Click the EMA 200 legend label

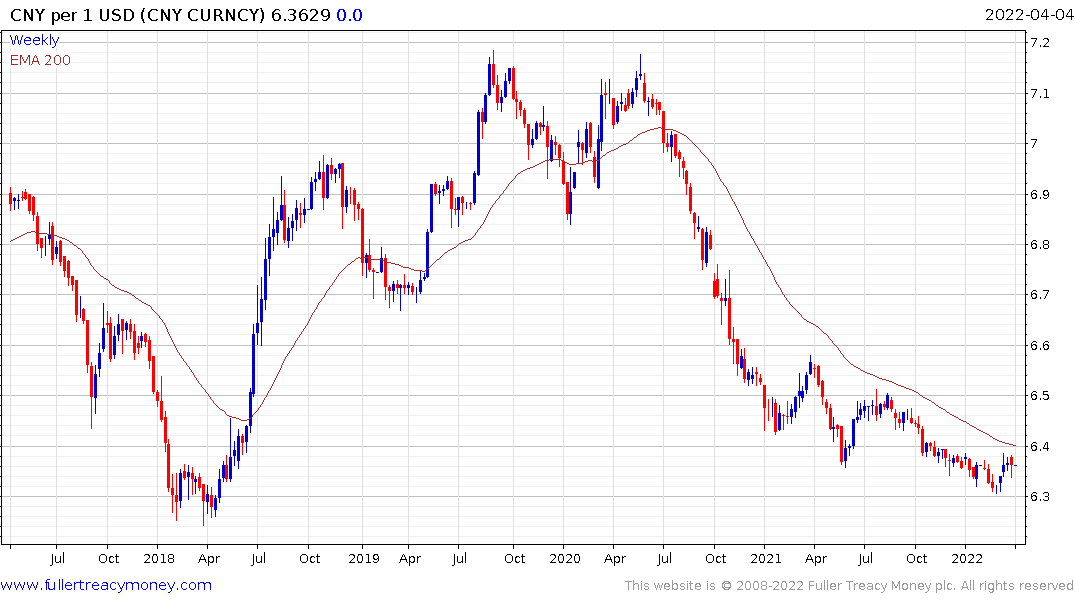coord(40,60)
